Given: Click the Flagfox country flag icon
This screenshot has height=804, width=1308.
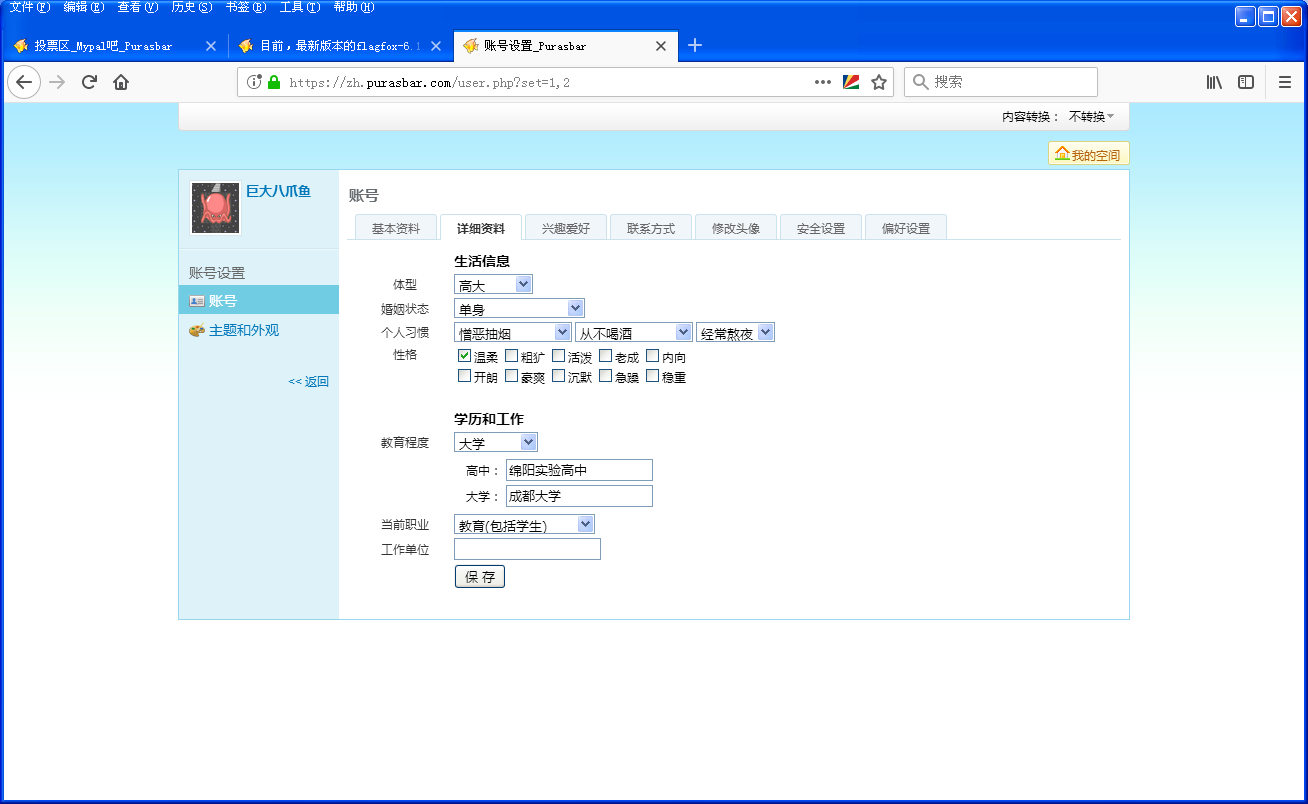Looking at the screenshot, I should pyautogui.click(x=851, y=82).
